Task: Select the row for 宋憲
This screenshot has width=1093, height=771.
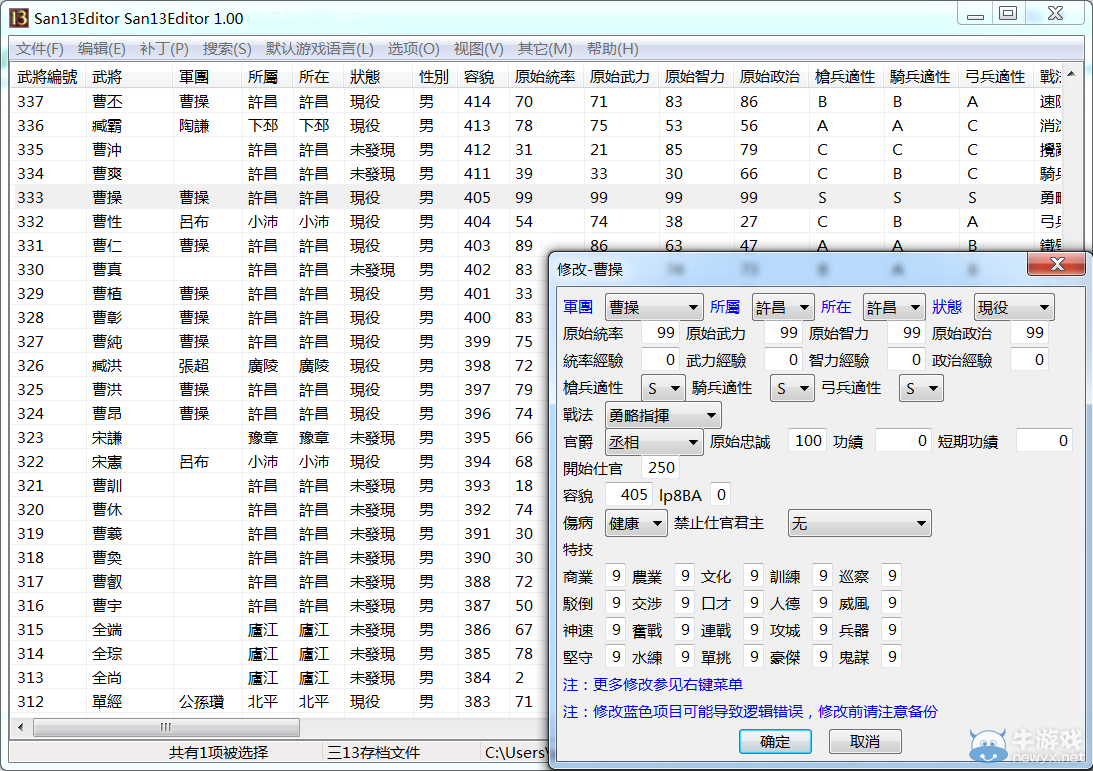Action: tap(279, 461)
